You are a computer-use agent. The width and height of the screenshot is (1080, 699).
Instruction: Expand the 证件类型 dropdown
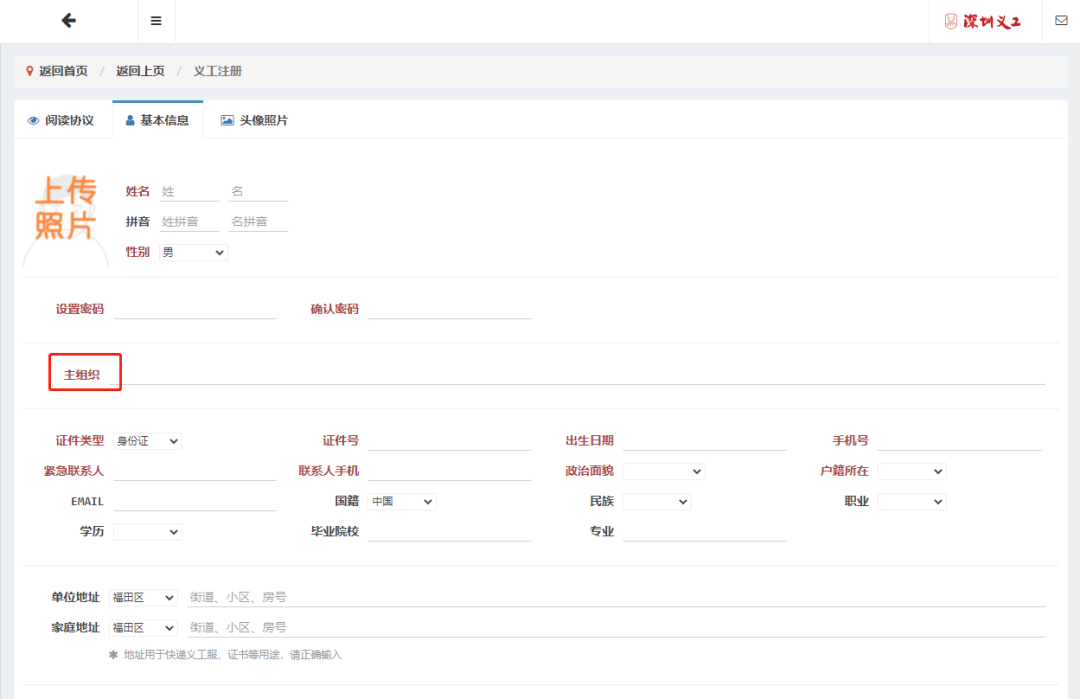click(x=147, y=441)
